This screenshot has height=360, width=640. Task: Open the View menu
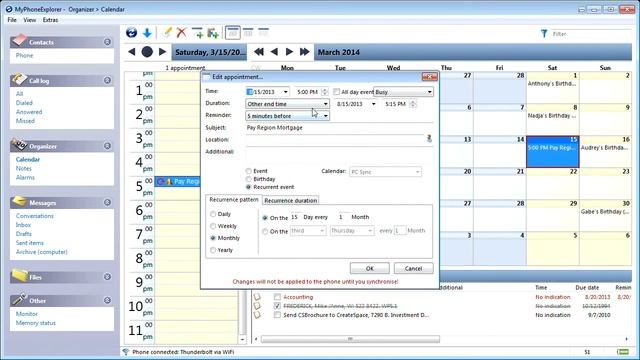coord(29,20)
